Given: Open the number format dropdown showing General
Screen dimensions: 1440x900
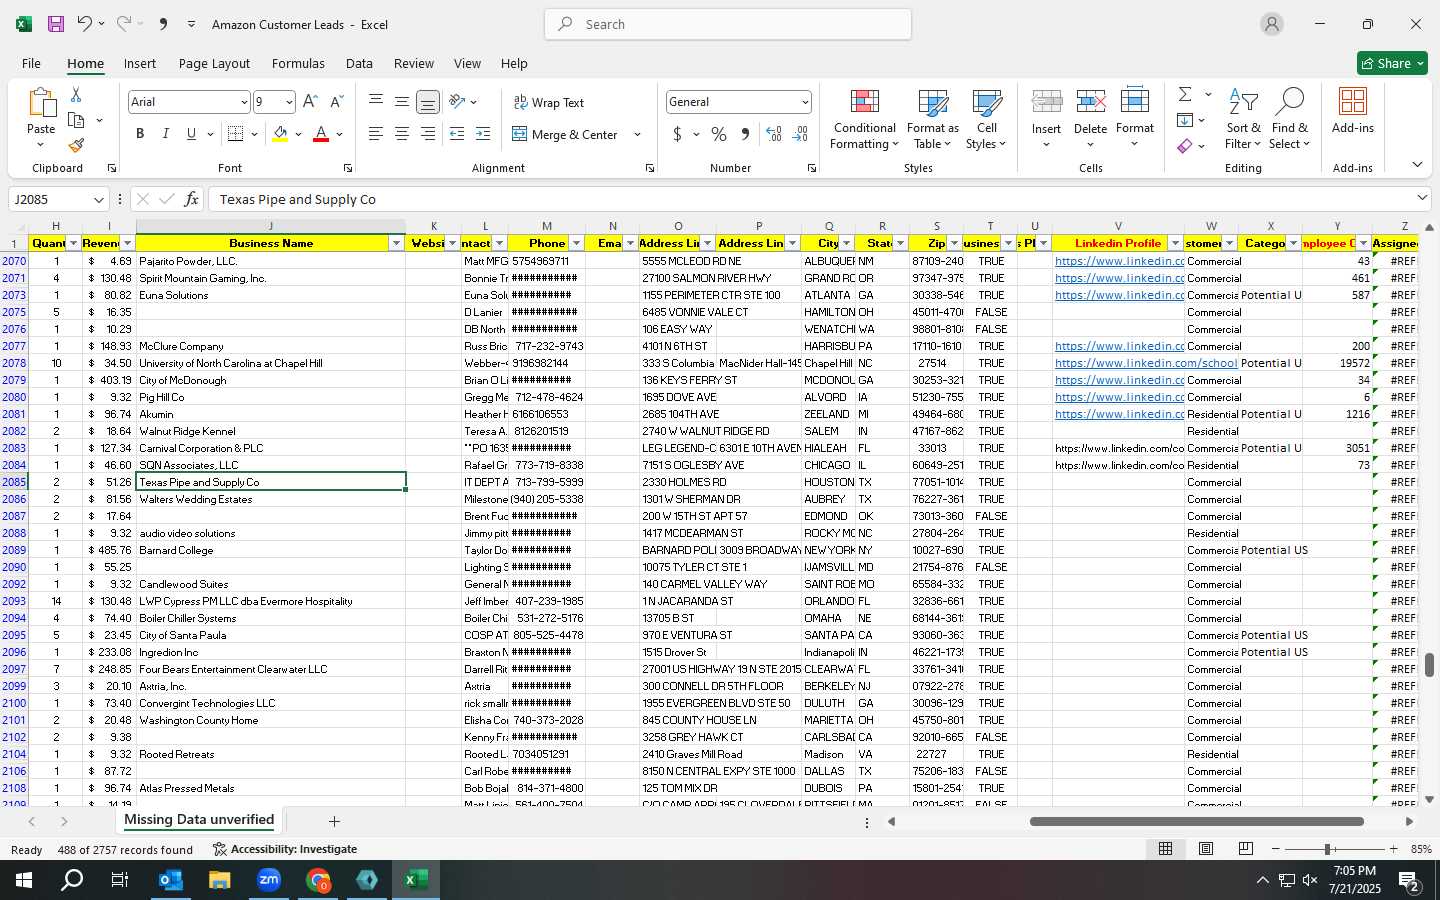Looking at the screenshot, I should click(804, 102).
